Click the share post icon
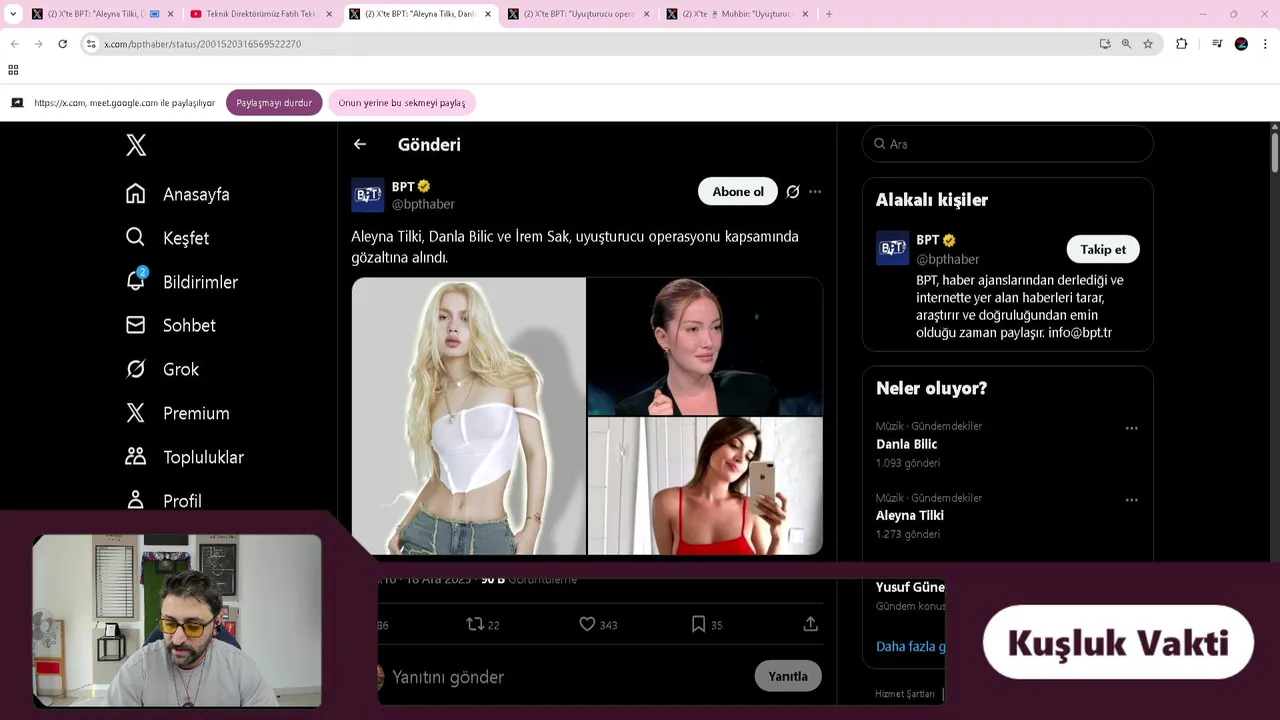1280x720 pixels. pyautogui.click(x=811, y=624)
